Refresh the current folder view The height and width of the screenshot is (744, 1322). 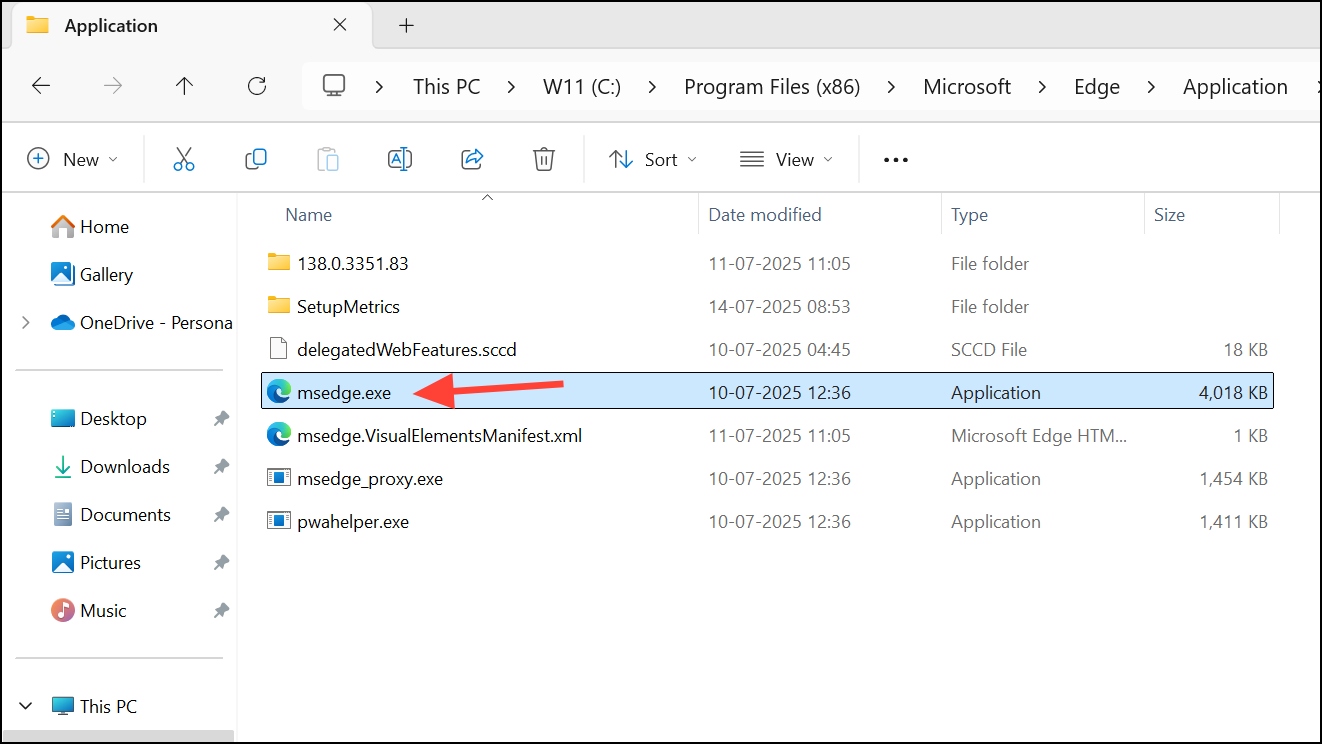pyautogui.click(x=257, y=86)
